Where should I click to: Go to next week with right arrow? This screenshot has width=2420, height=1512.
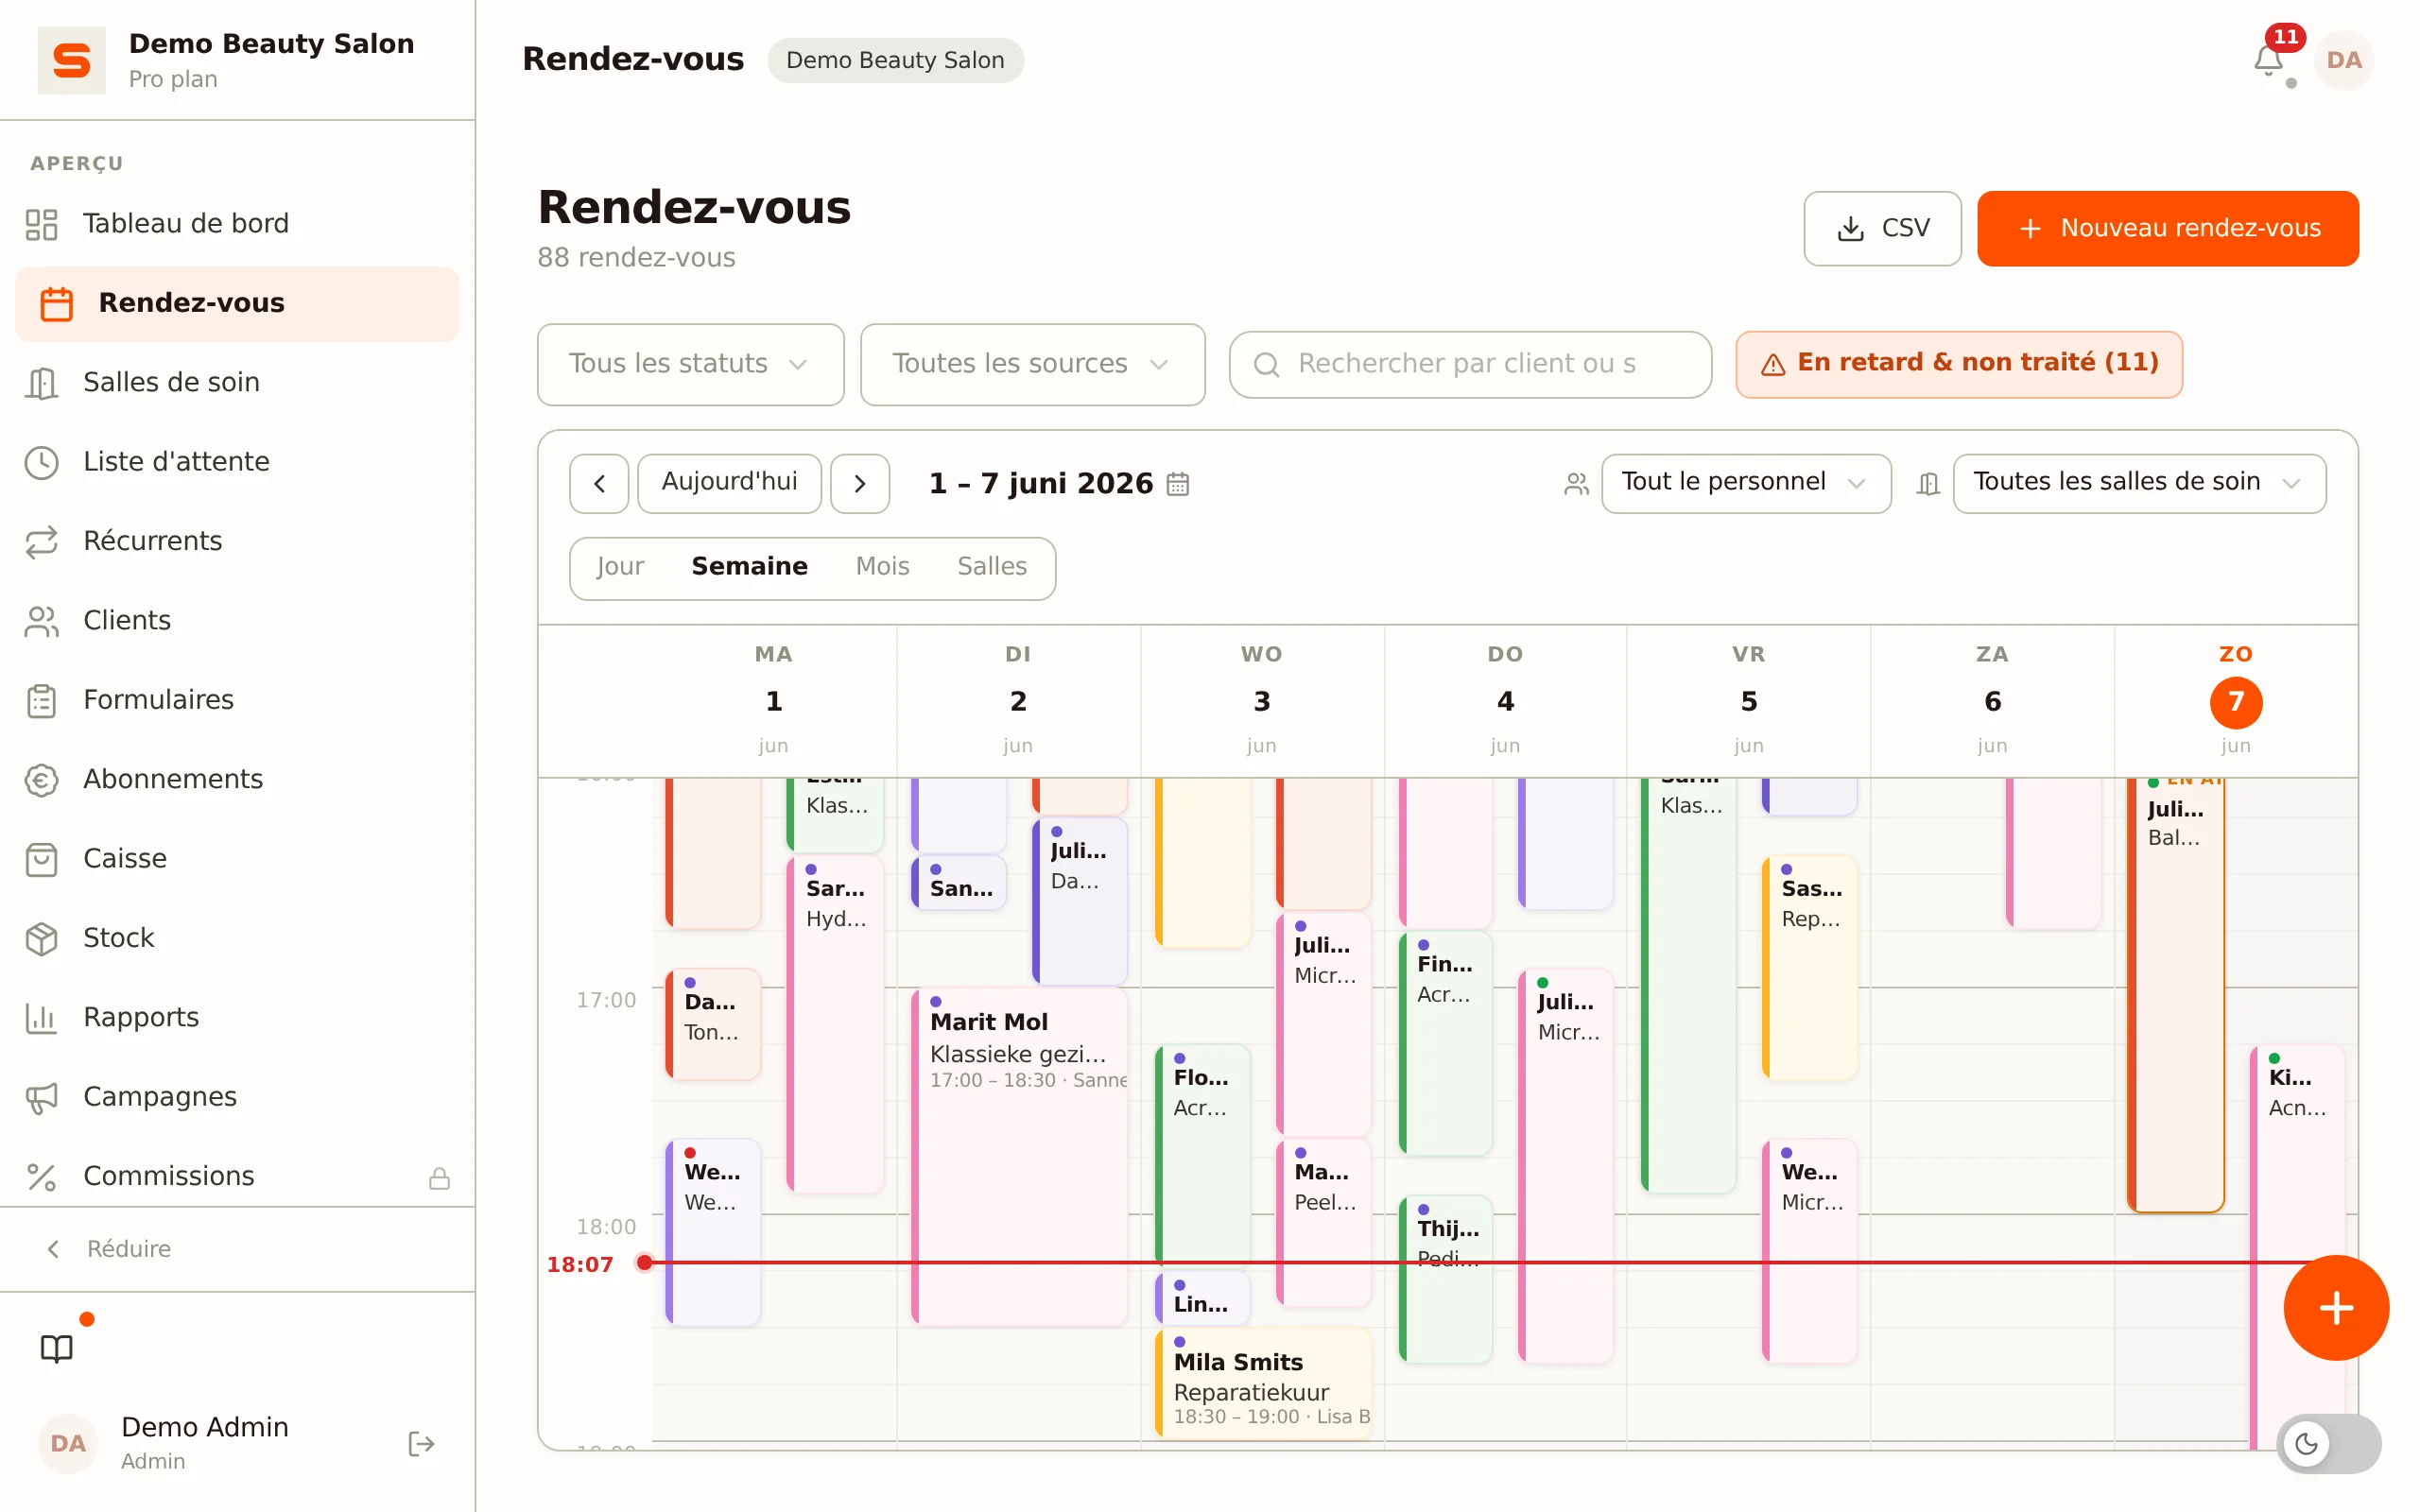[x=860, y=484]
